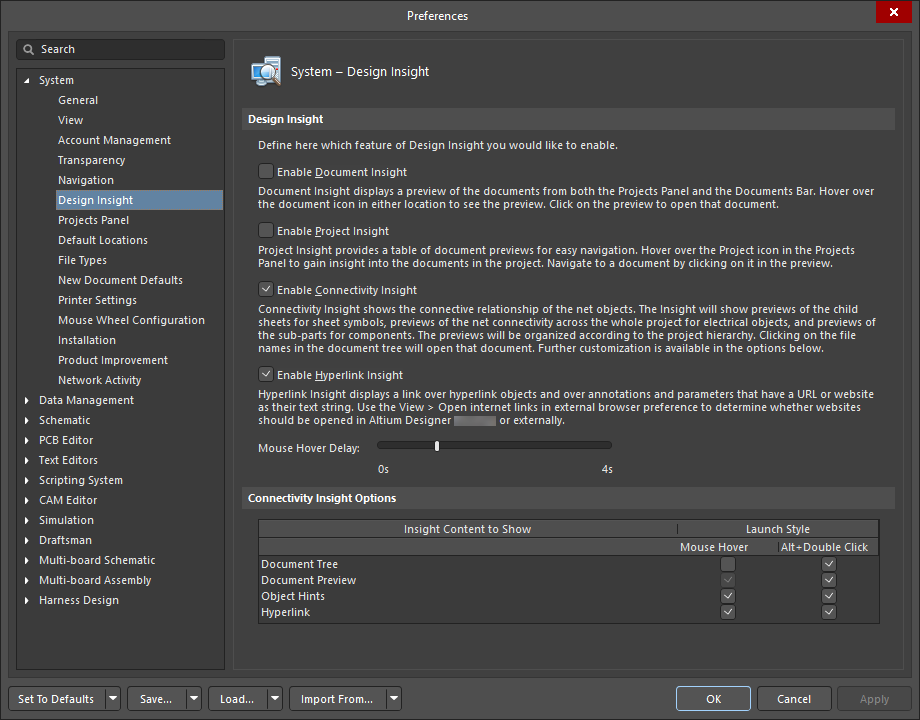Click the search magnifier icon
Image resolution: width=920 pixels, height=720 pixels.
[x=30, y=49]
